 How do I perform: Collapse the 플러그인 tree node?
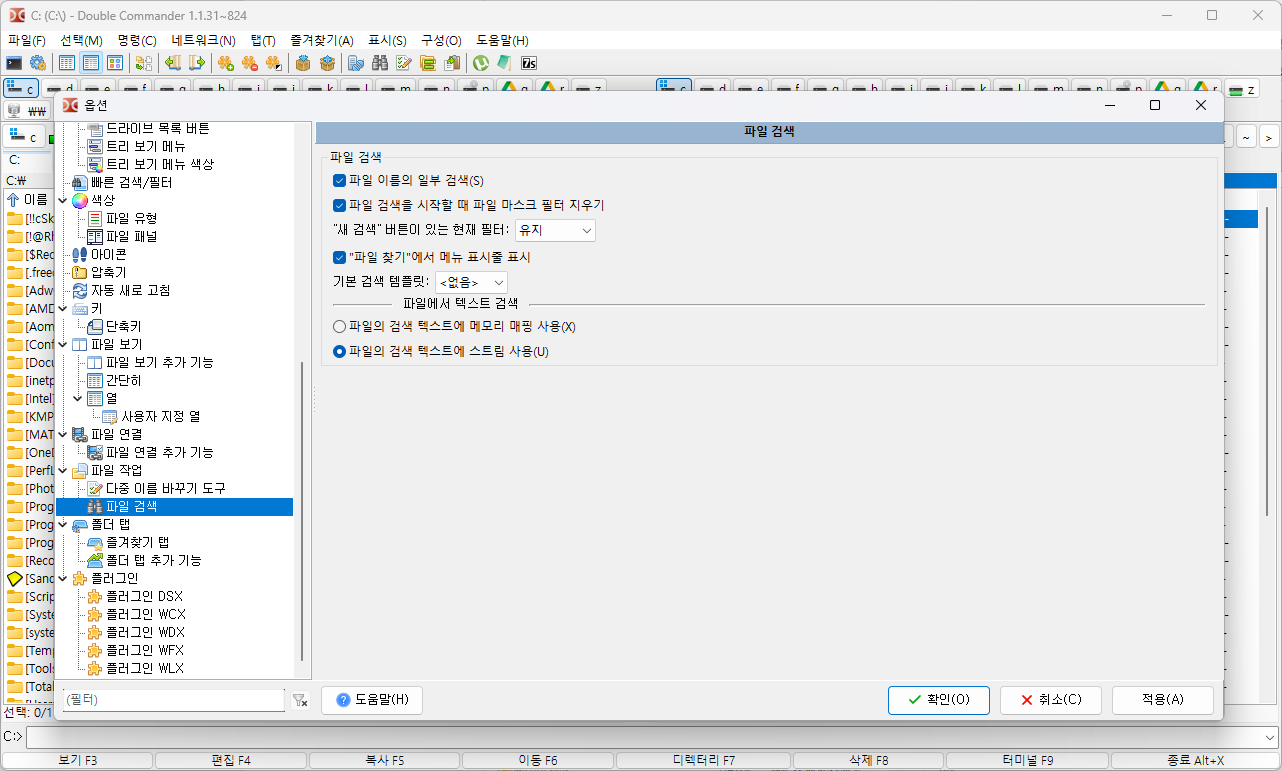coord(63,578)
